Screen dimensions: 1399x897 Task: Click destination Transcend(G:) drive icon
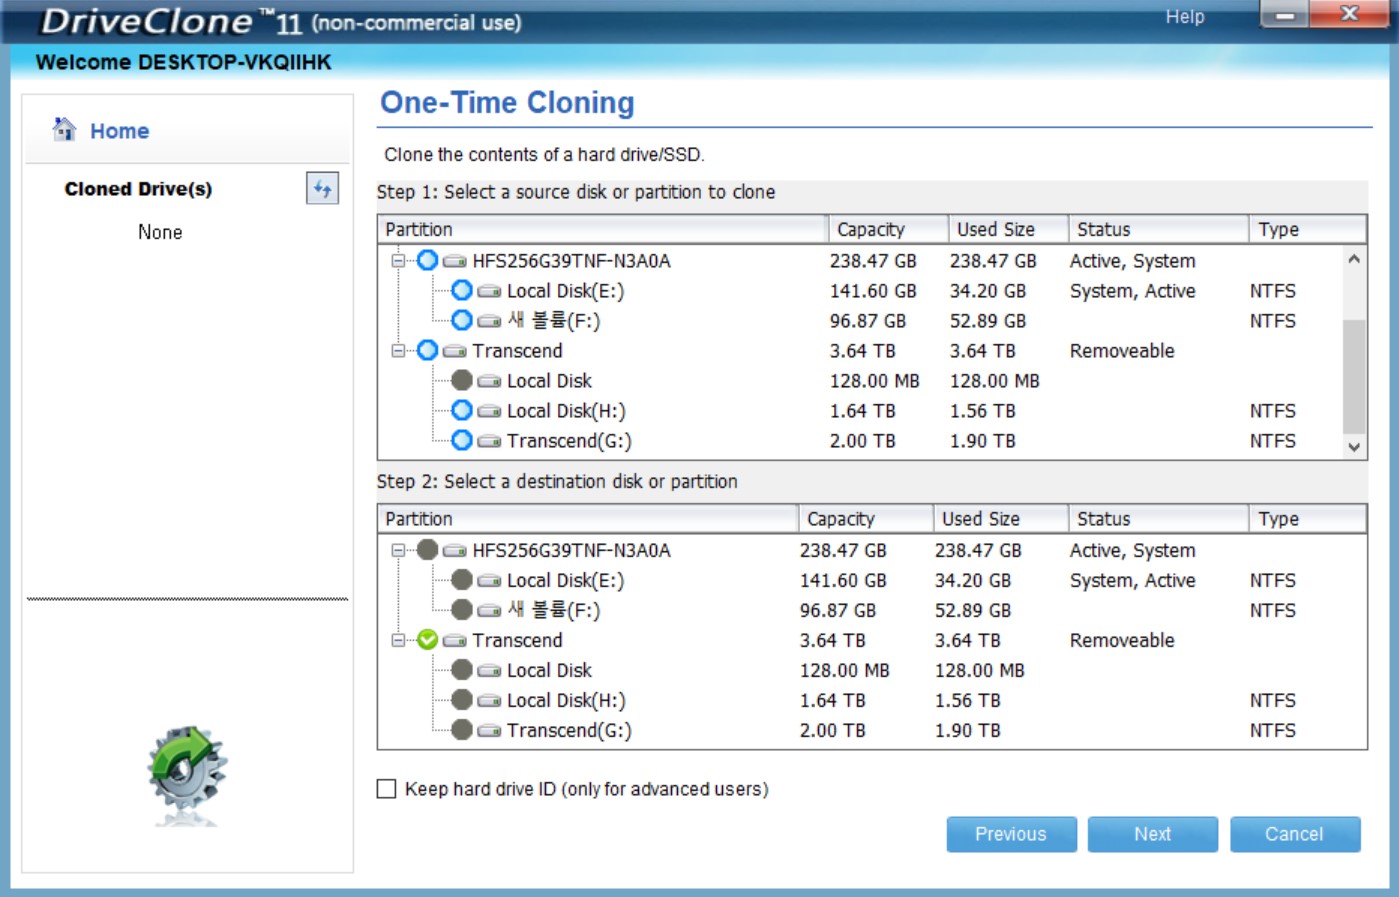(x=489, y=731)
